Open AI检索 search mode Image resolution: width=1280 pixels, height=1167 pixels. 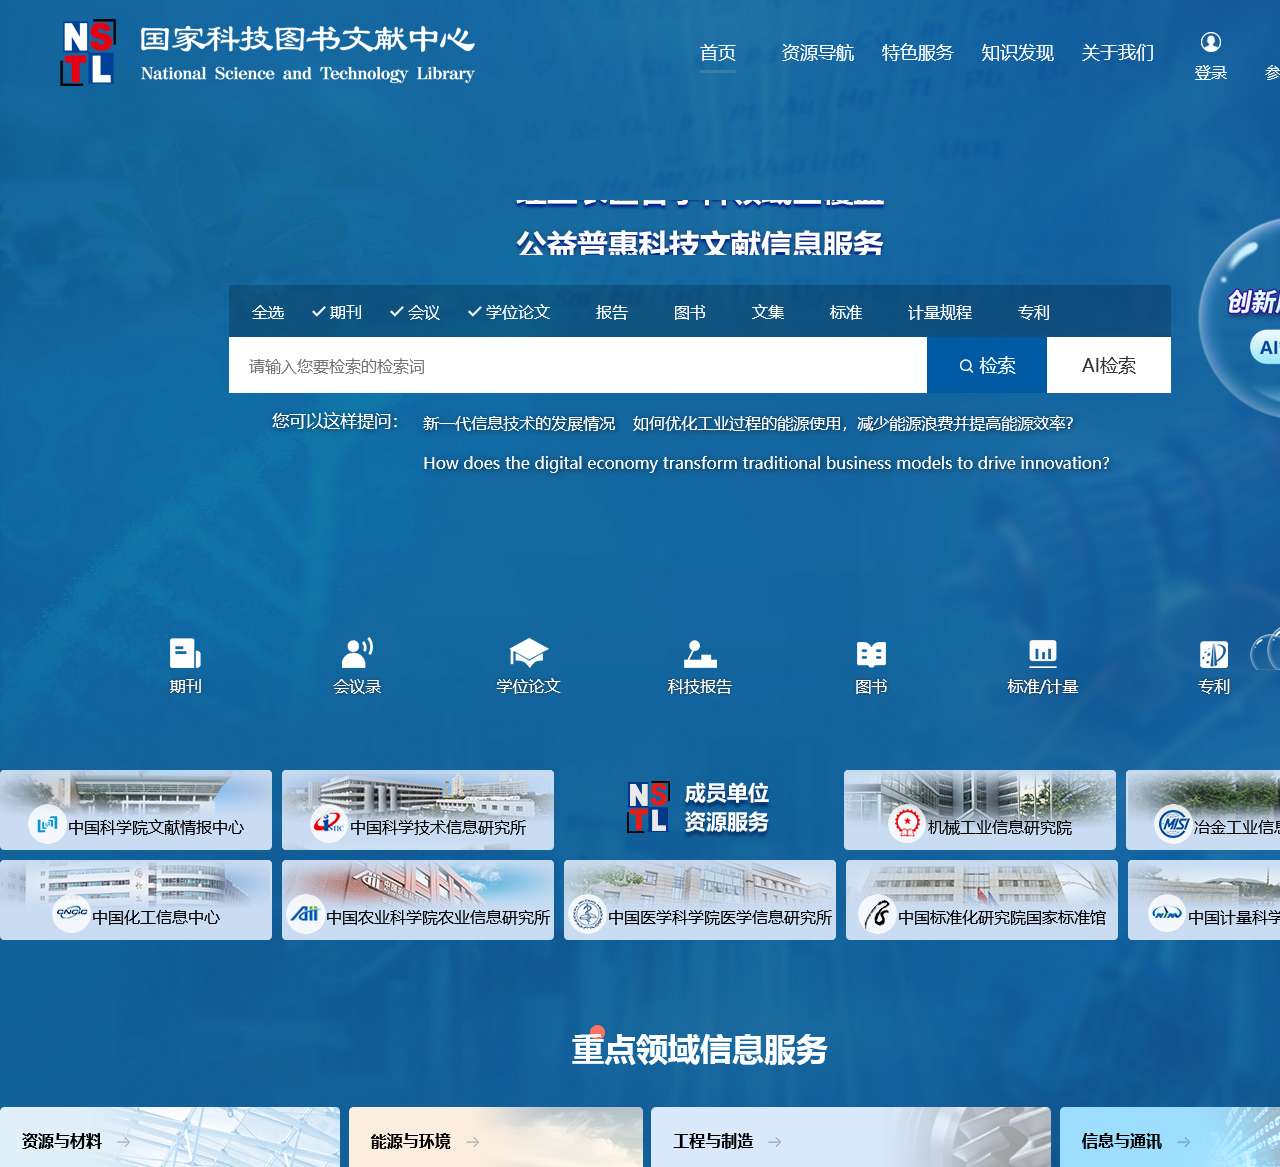point(1109,366)
